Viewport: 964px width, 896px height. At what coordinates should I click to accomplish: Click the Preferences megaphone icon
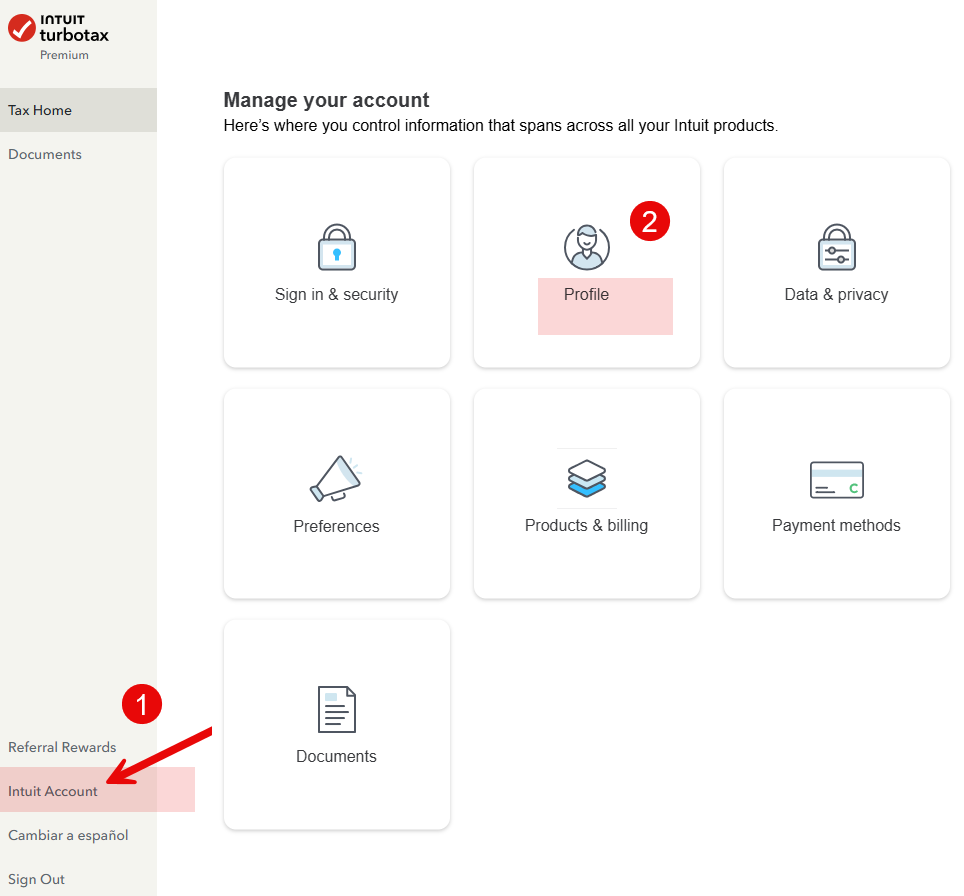tap(336, 479)
